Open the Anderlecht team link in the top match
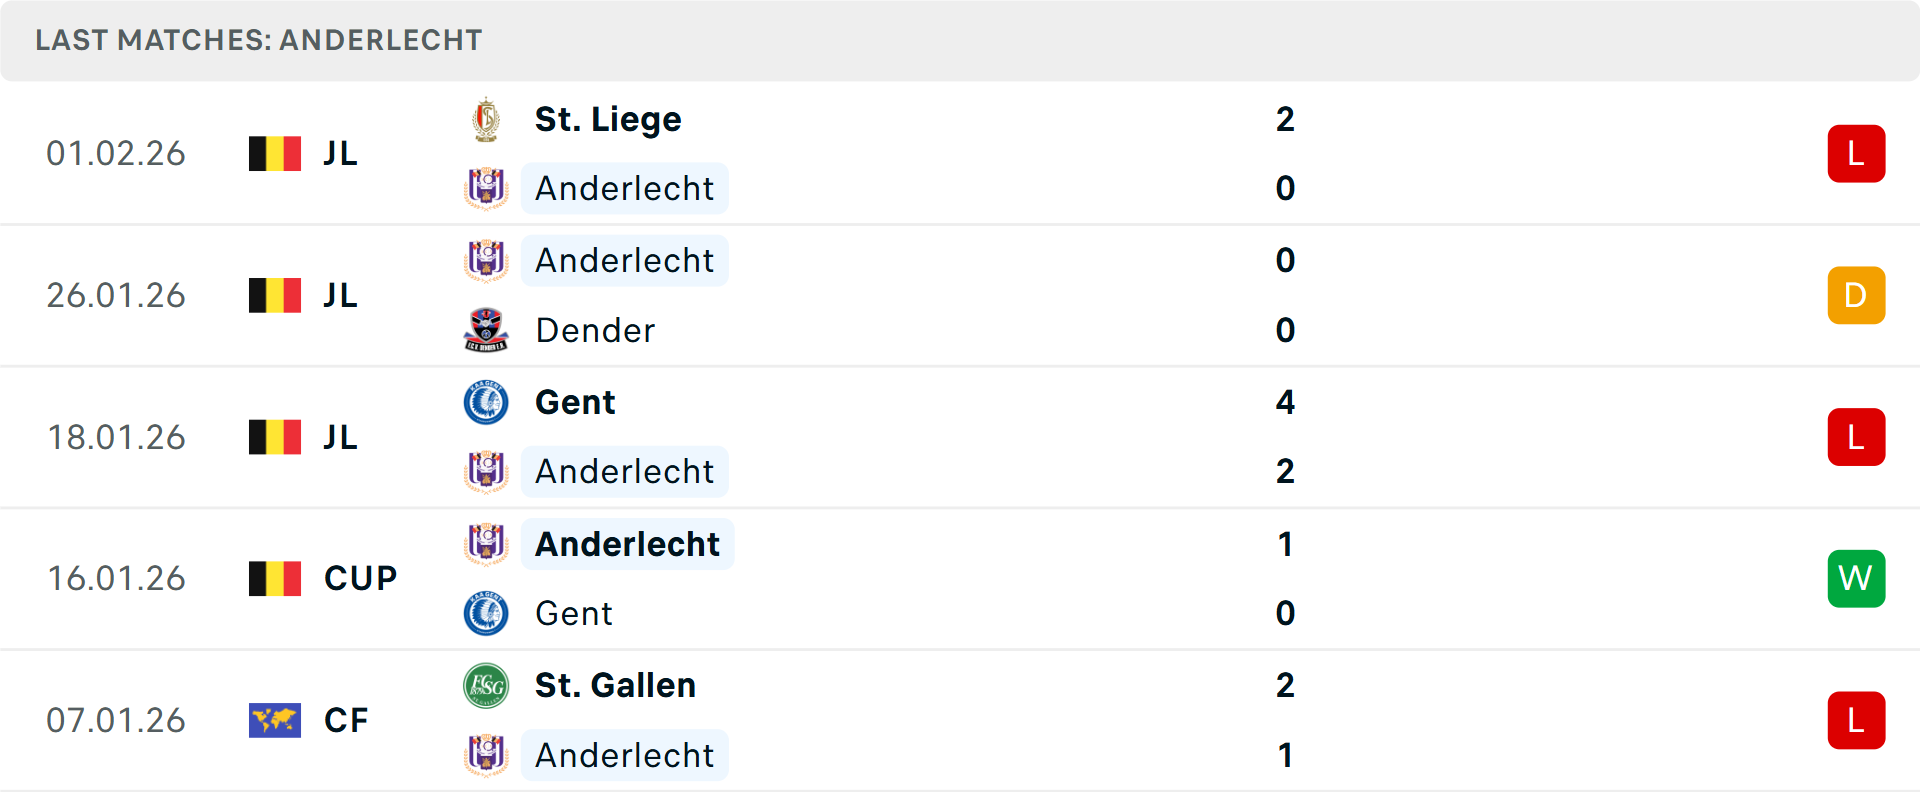Viewport: 1920px width, 792px height. 624,188
